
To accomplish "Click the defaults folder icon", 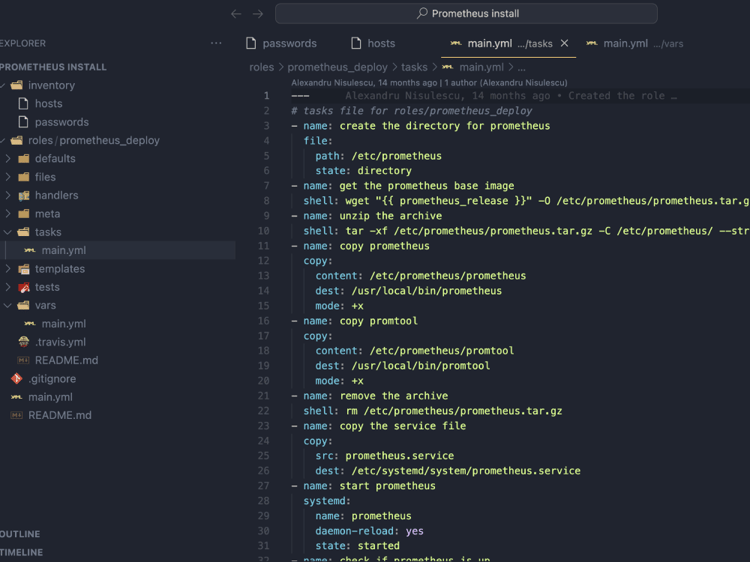I will coord(23,158).
